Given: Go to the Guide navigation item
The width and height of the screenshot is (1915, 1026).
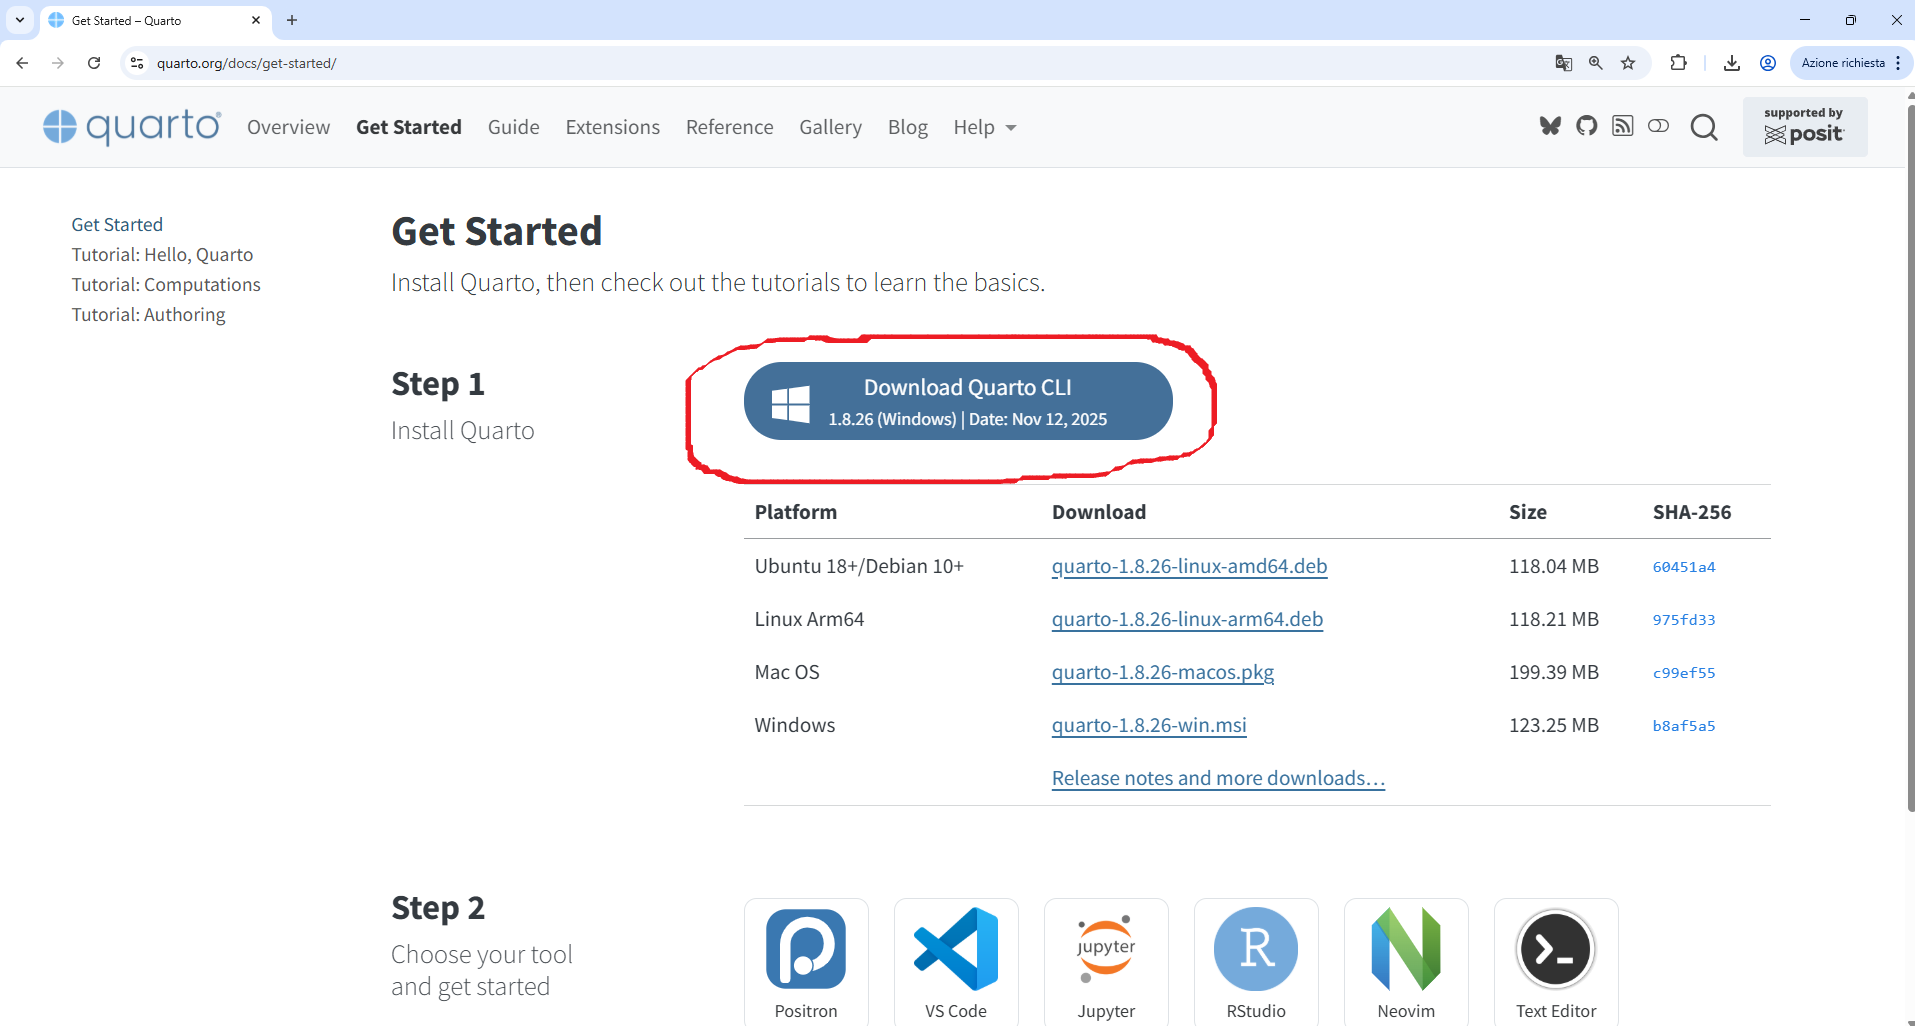Looking at the screenshot, I should [x=513, y=127].
